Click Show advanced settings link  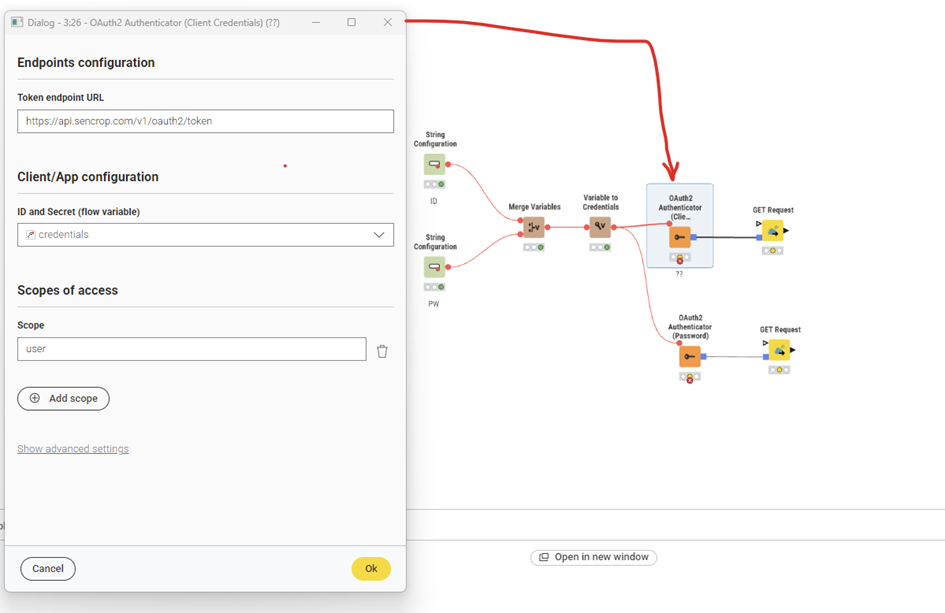pyautogui.click(x=73, y=448)
